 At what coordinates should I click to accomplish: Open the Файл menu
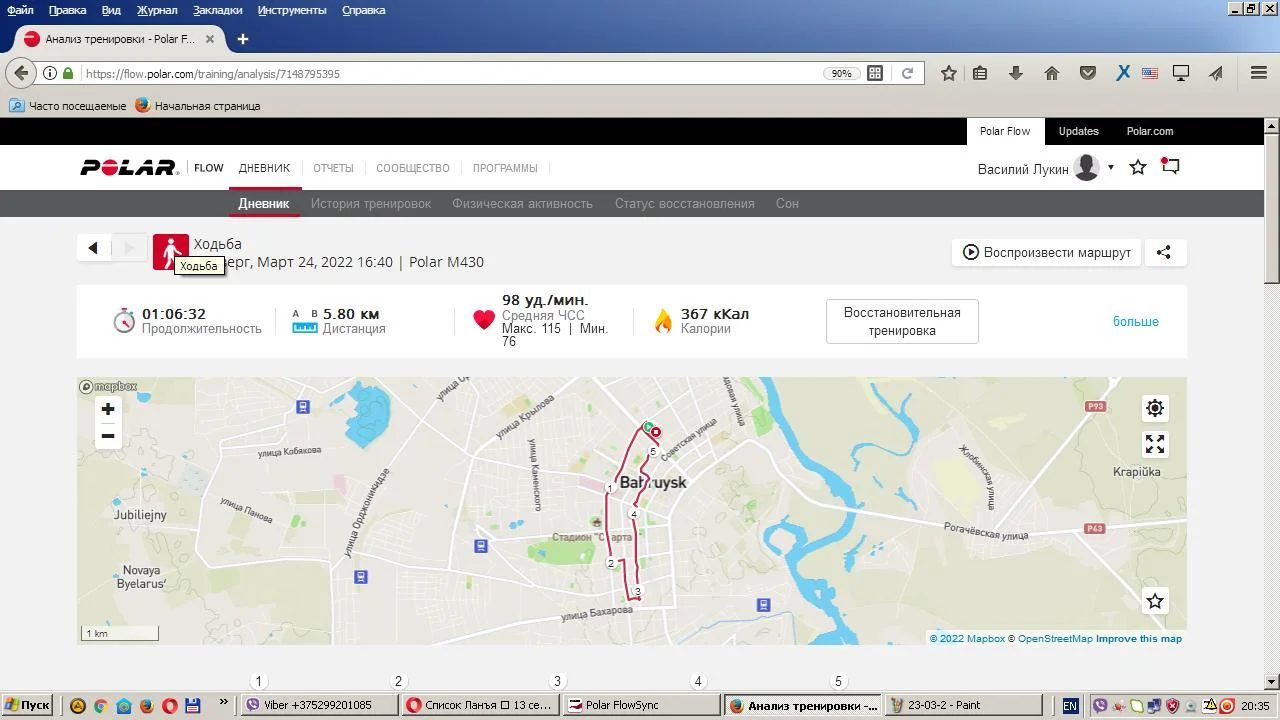[20, 10]
